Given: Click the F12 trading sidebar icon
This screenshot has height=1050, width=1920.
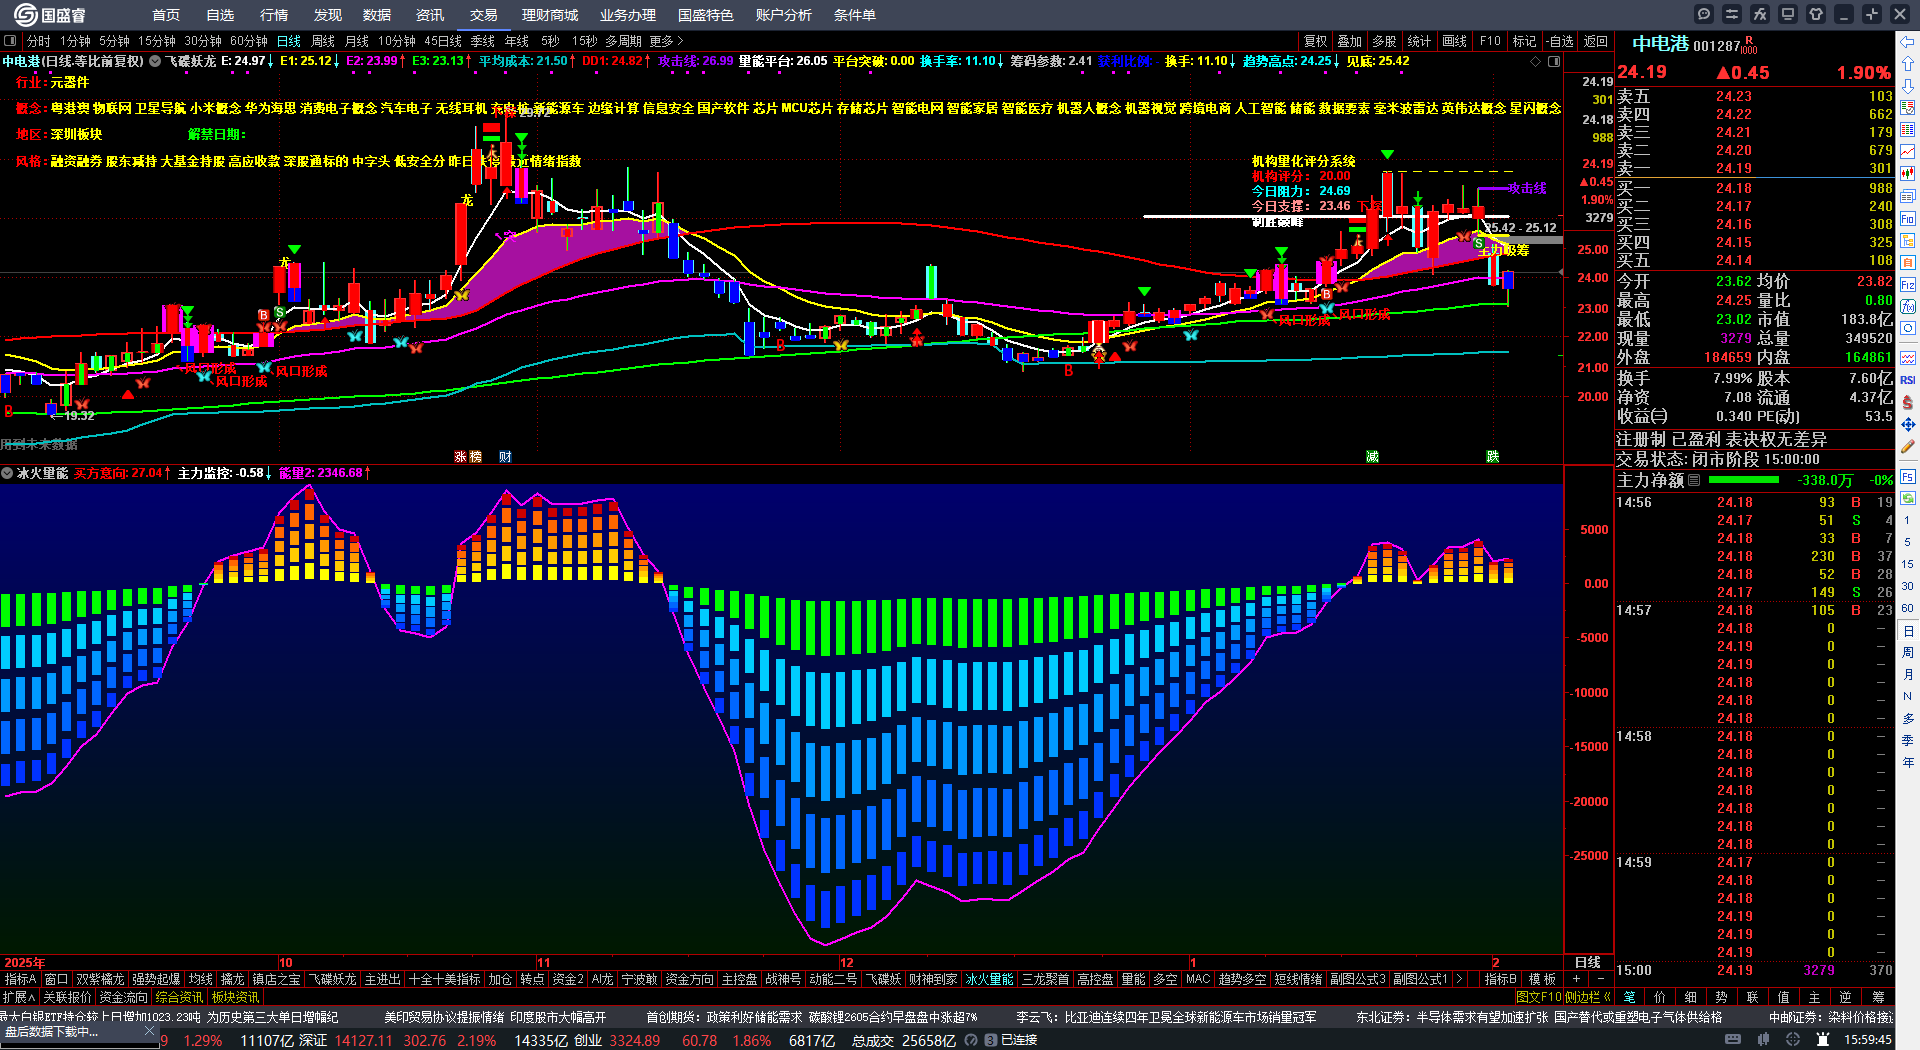Looking at the screenshot, I should tap(1908, 285).
